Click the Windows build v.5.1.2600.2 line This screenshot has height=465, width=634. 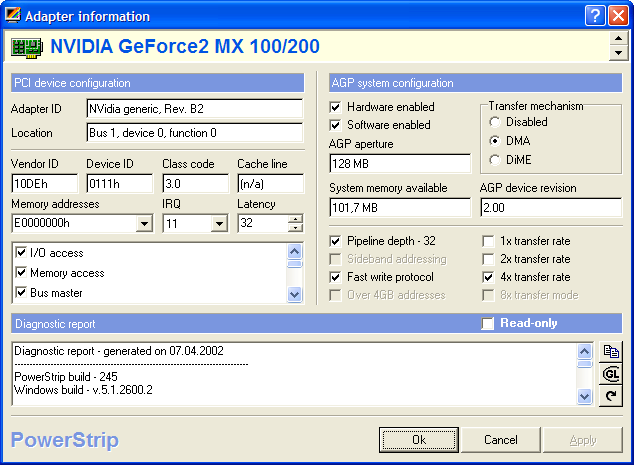pyautogui.click(x=83, y=390)
